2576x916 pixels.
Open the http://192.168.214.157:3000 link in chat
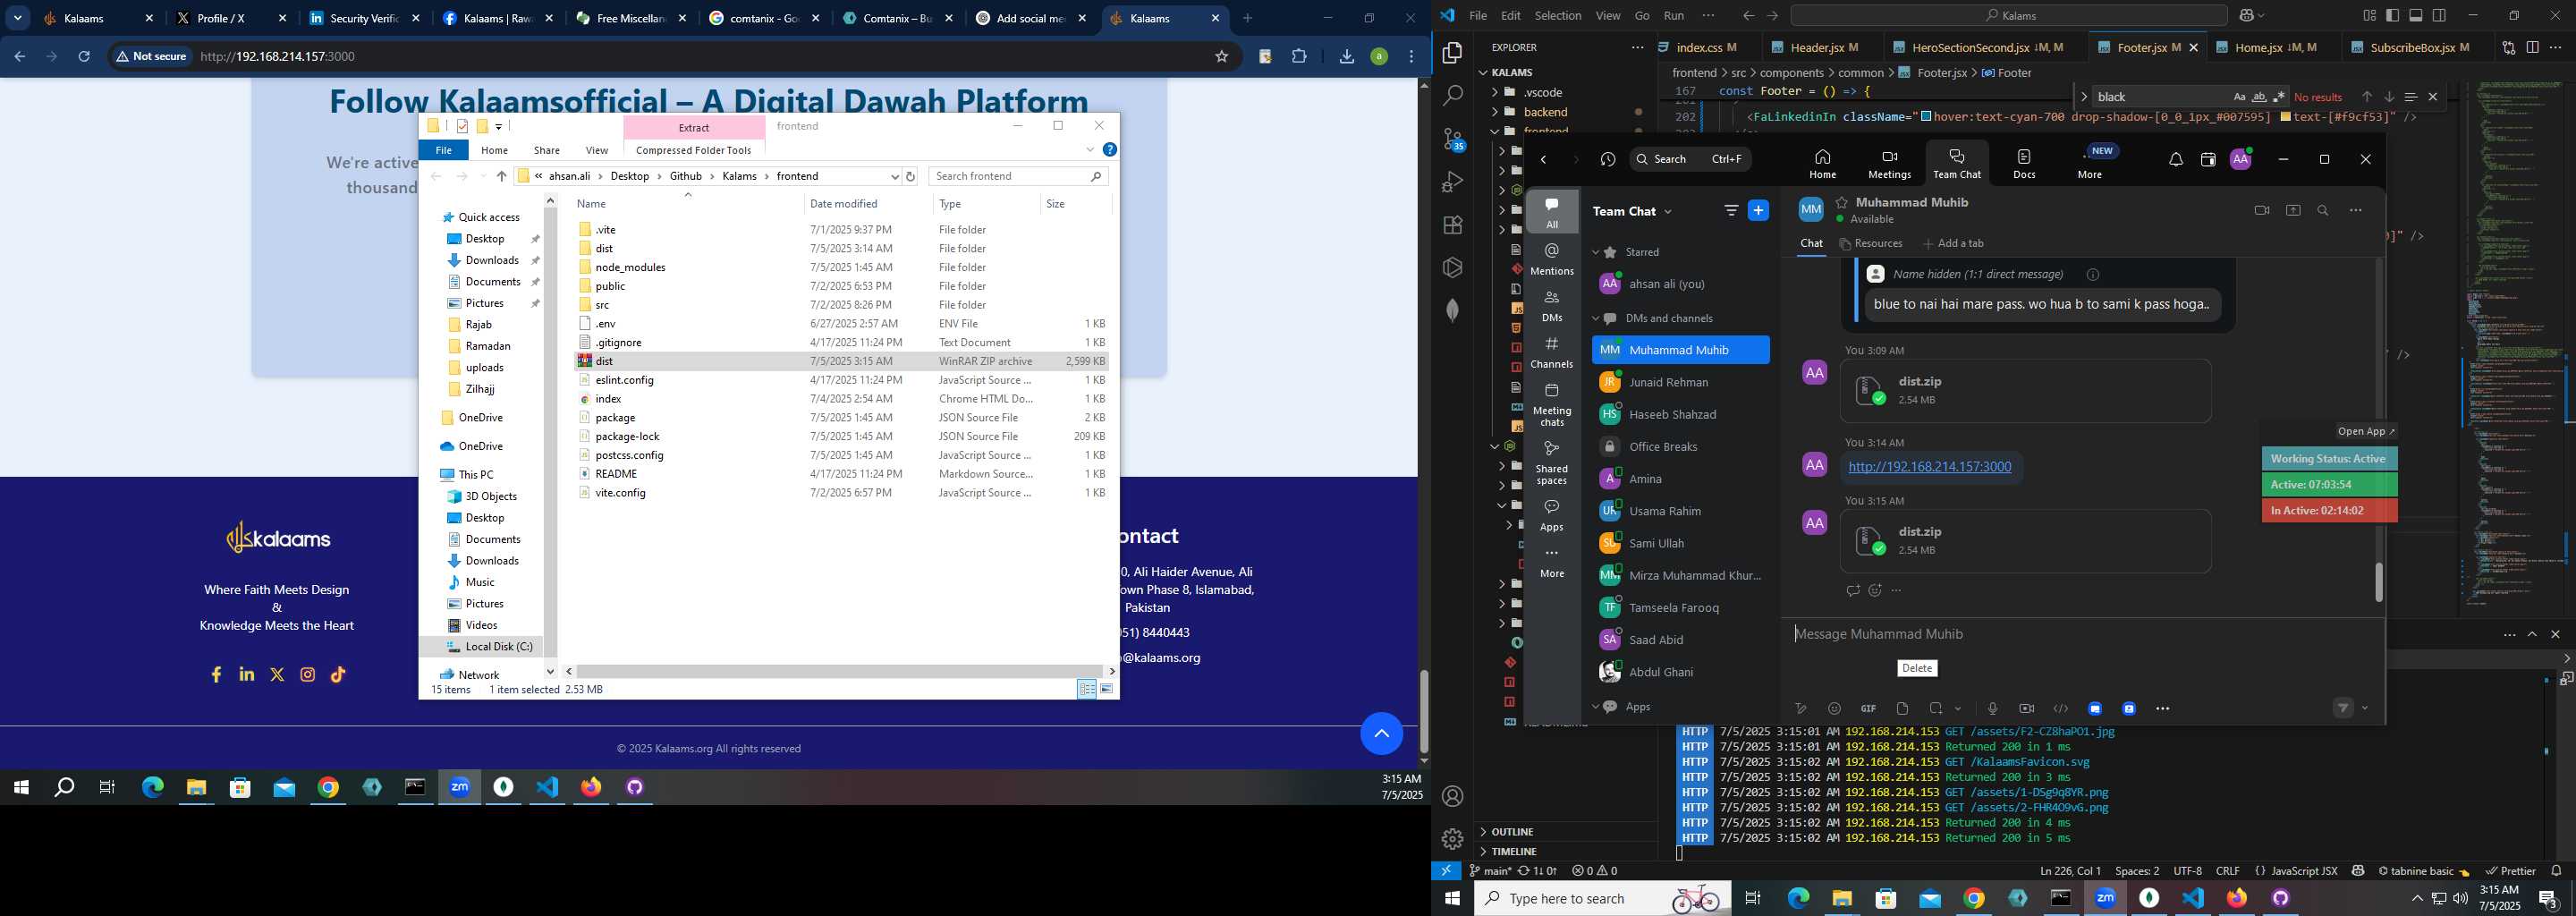click(1929, 467)
